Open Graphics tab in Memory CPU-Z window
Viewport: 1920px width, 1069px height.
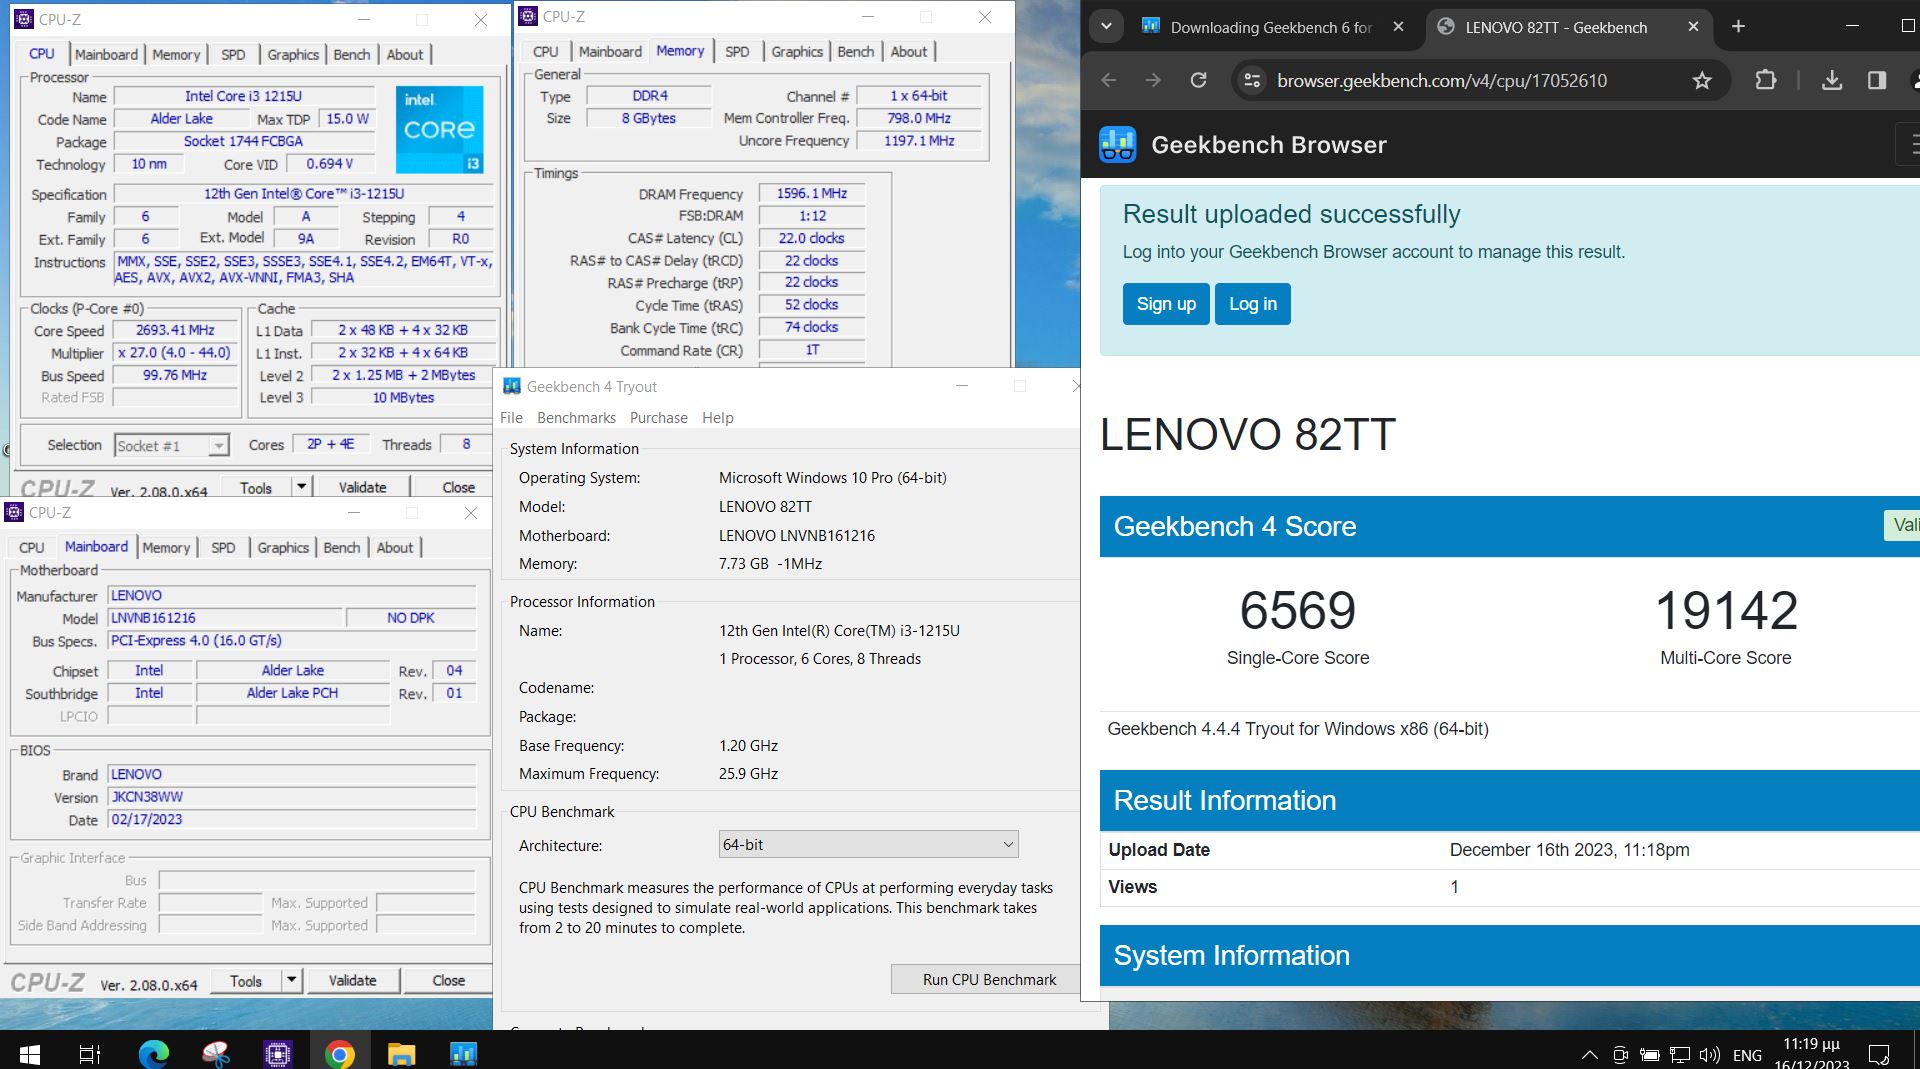[797, 52]
